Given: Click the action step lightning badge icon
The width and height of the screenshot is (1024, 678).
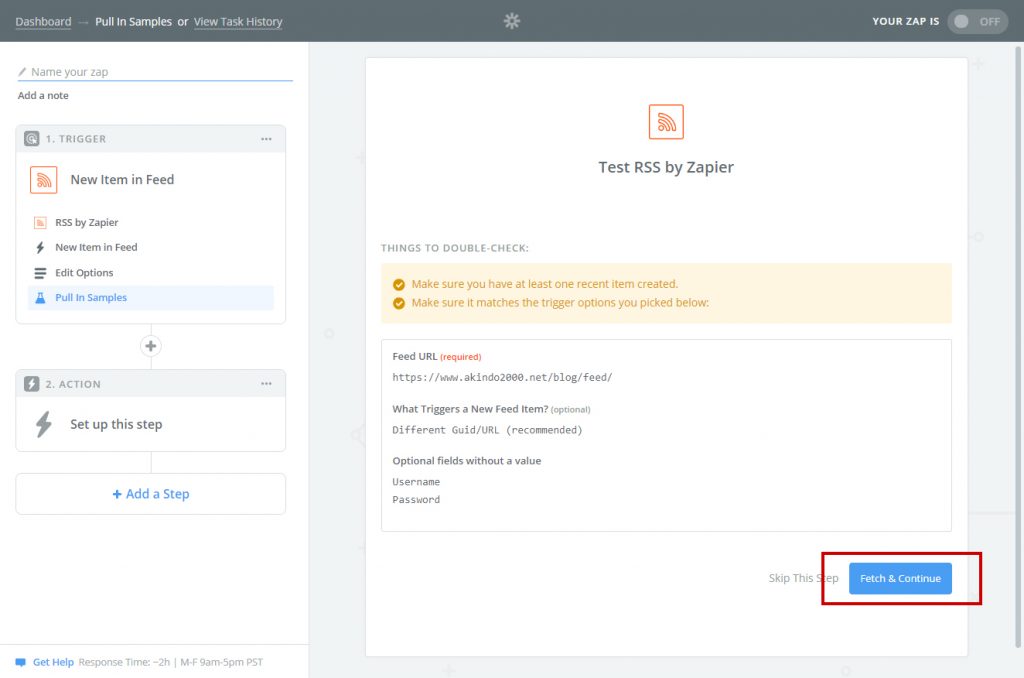Looking at the screenshot, I should tap(31, 384).
